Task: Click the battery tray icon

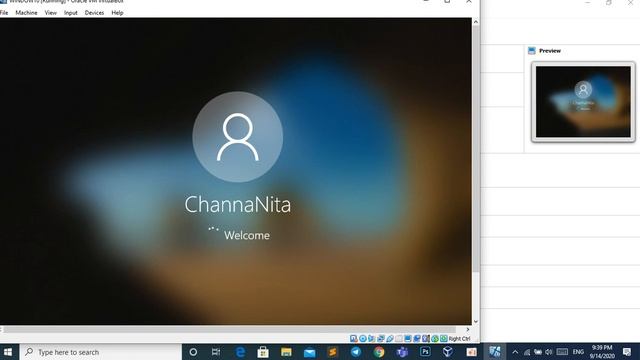Action: (538, 352)
